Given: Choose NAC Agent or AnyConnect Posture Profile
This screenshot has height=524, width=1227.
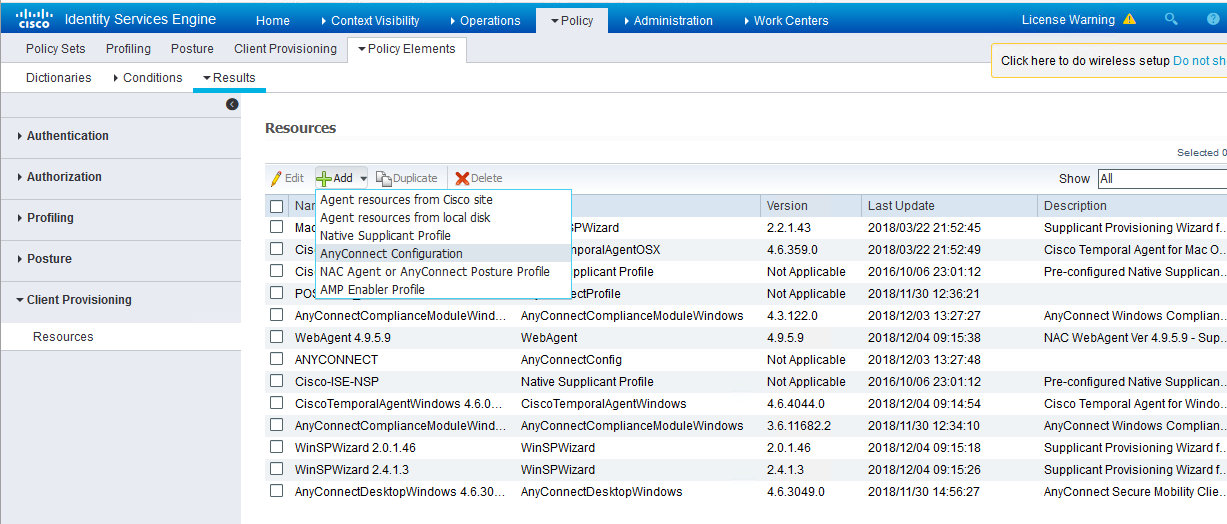Looking at the screenshot, I should point(443,272).
